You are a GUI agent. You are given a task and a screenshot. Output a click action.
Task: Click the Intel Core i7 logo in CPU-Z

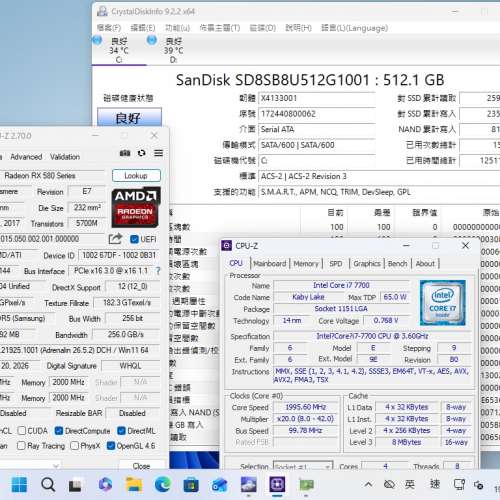442,303
